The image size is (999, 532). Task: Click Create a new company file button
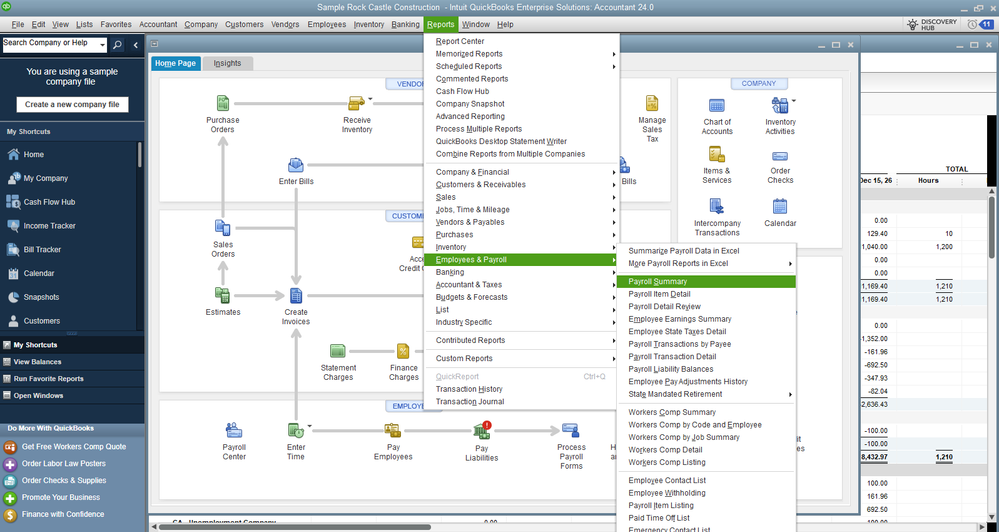(72, 104)
